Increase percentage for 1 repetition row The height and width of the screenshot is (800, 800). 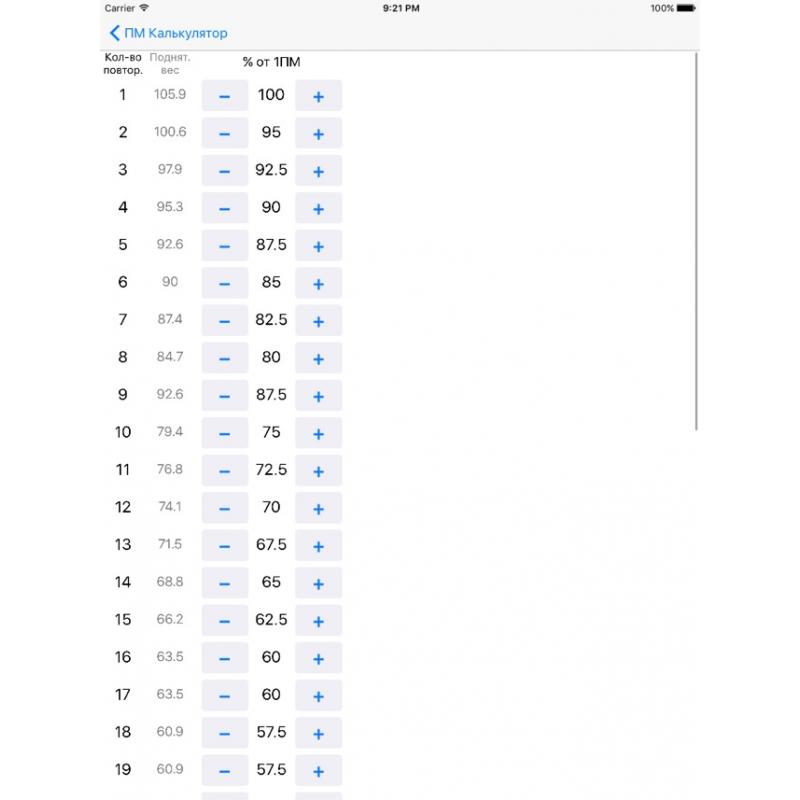pyautogui.click(x=318, y=95)
